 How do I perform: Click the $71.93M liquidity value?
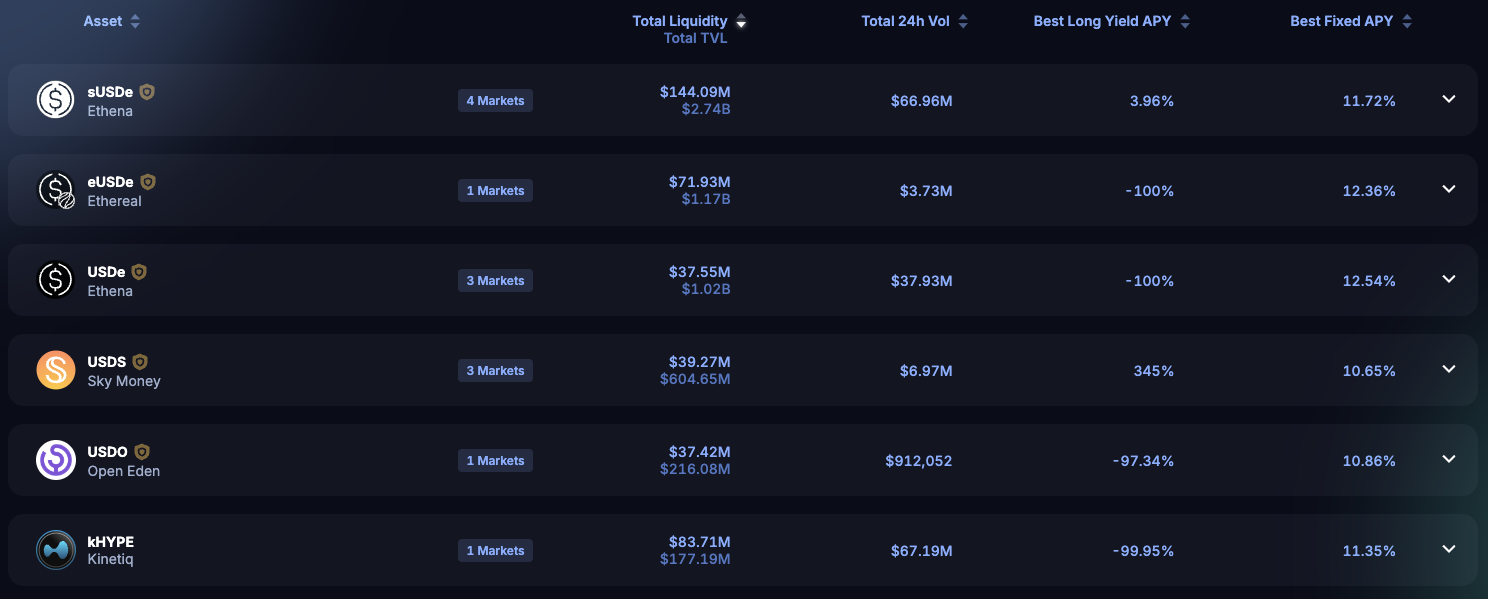[x=700, y=182]
